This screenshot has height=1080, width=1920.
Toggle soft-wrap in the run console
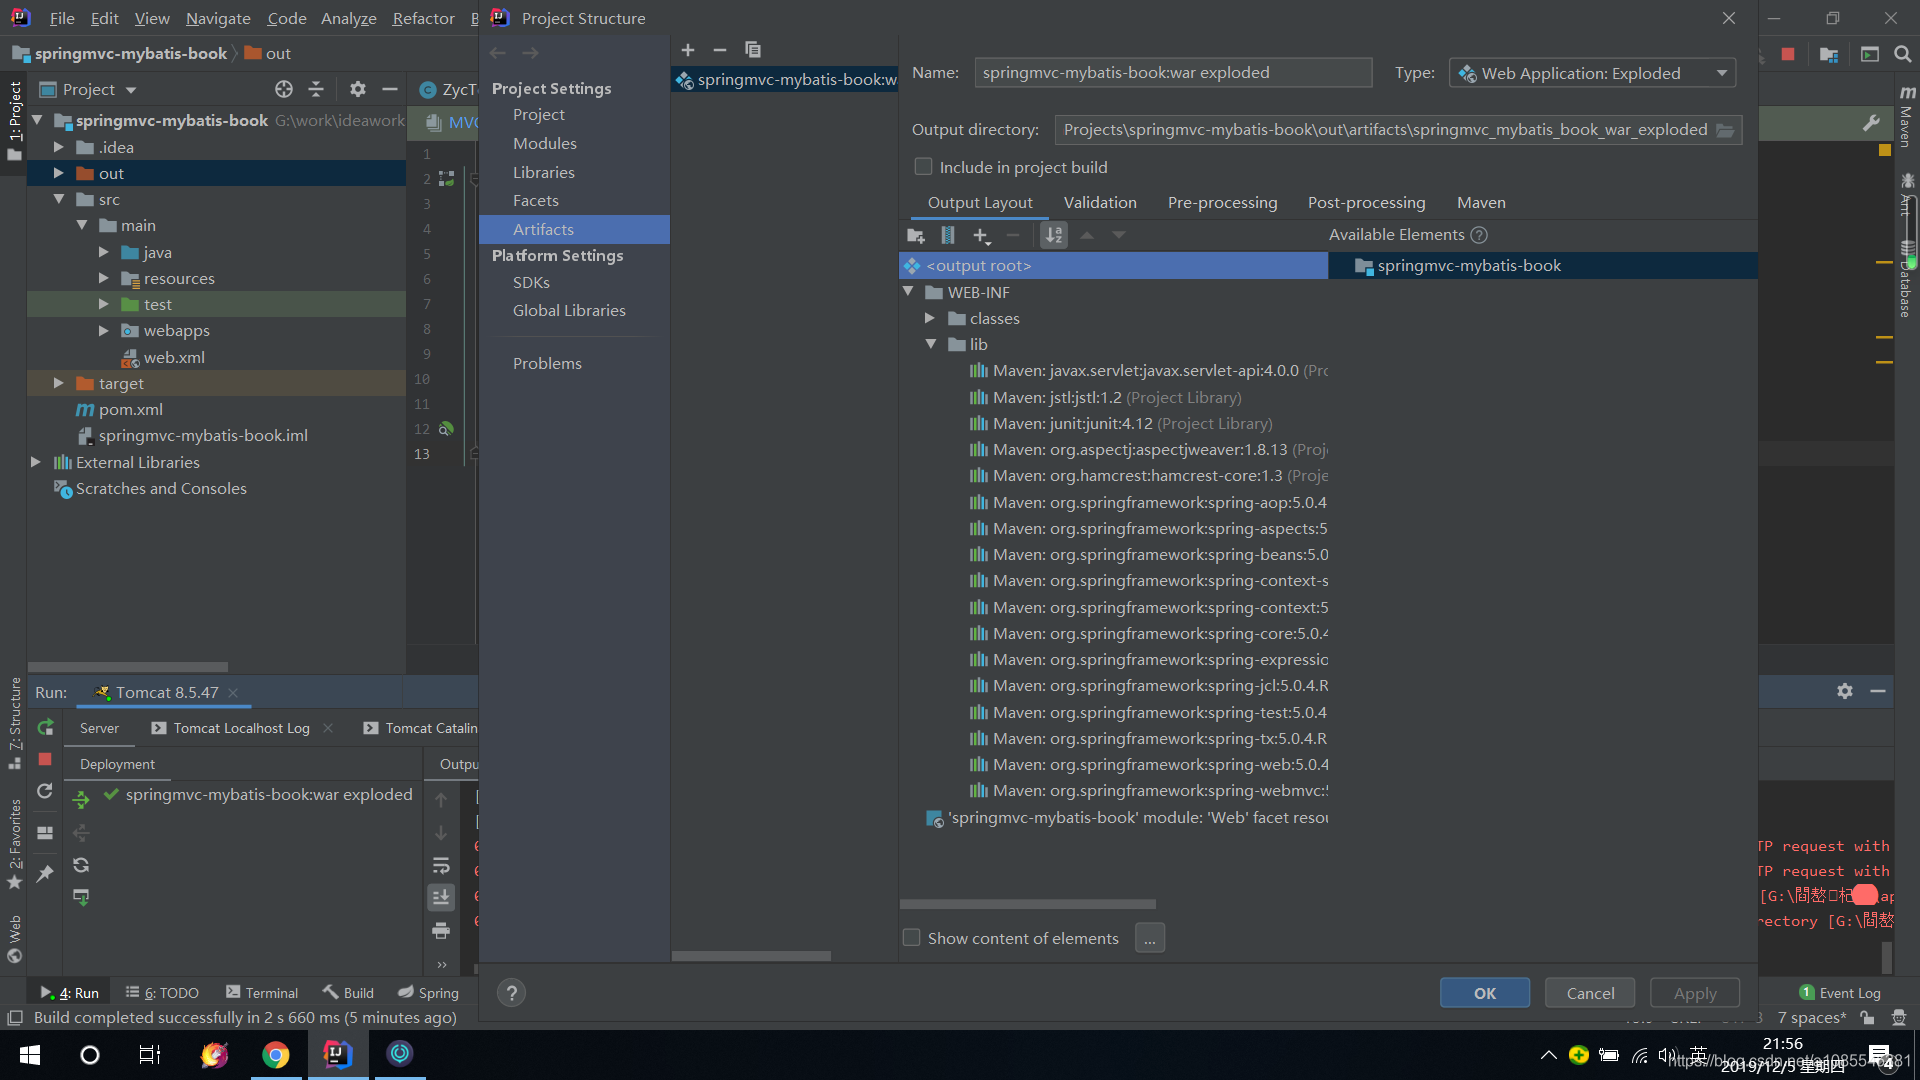tap(441, 866)
